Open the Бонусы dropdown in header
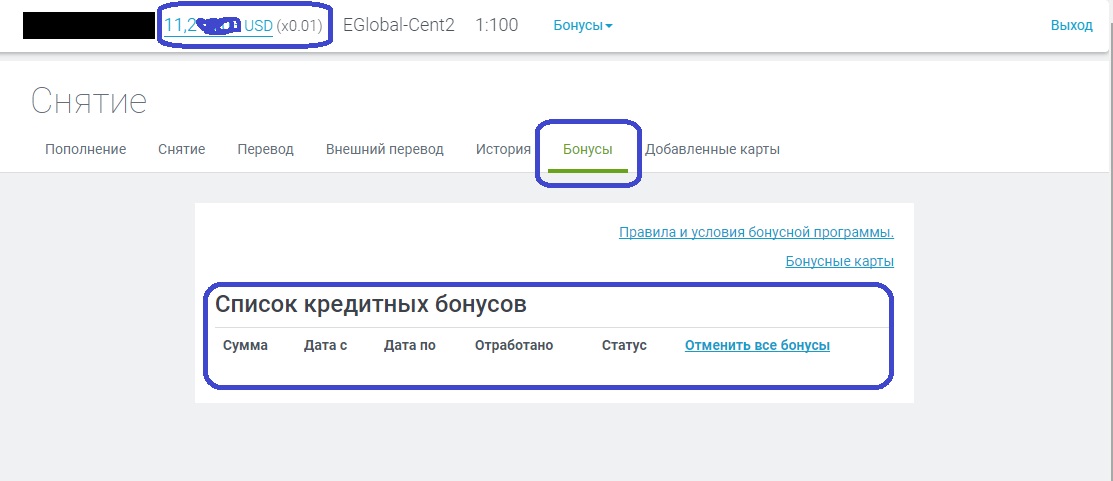 pos(583,26)
